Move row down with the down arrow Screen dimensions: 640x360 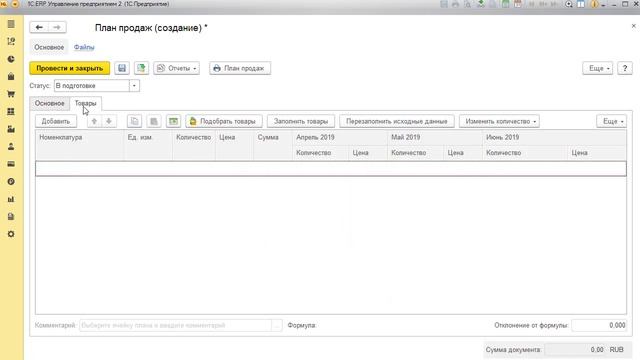[x=109, y=121]
